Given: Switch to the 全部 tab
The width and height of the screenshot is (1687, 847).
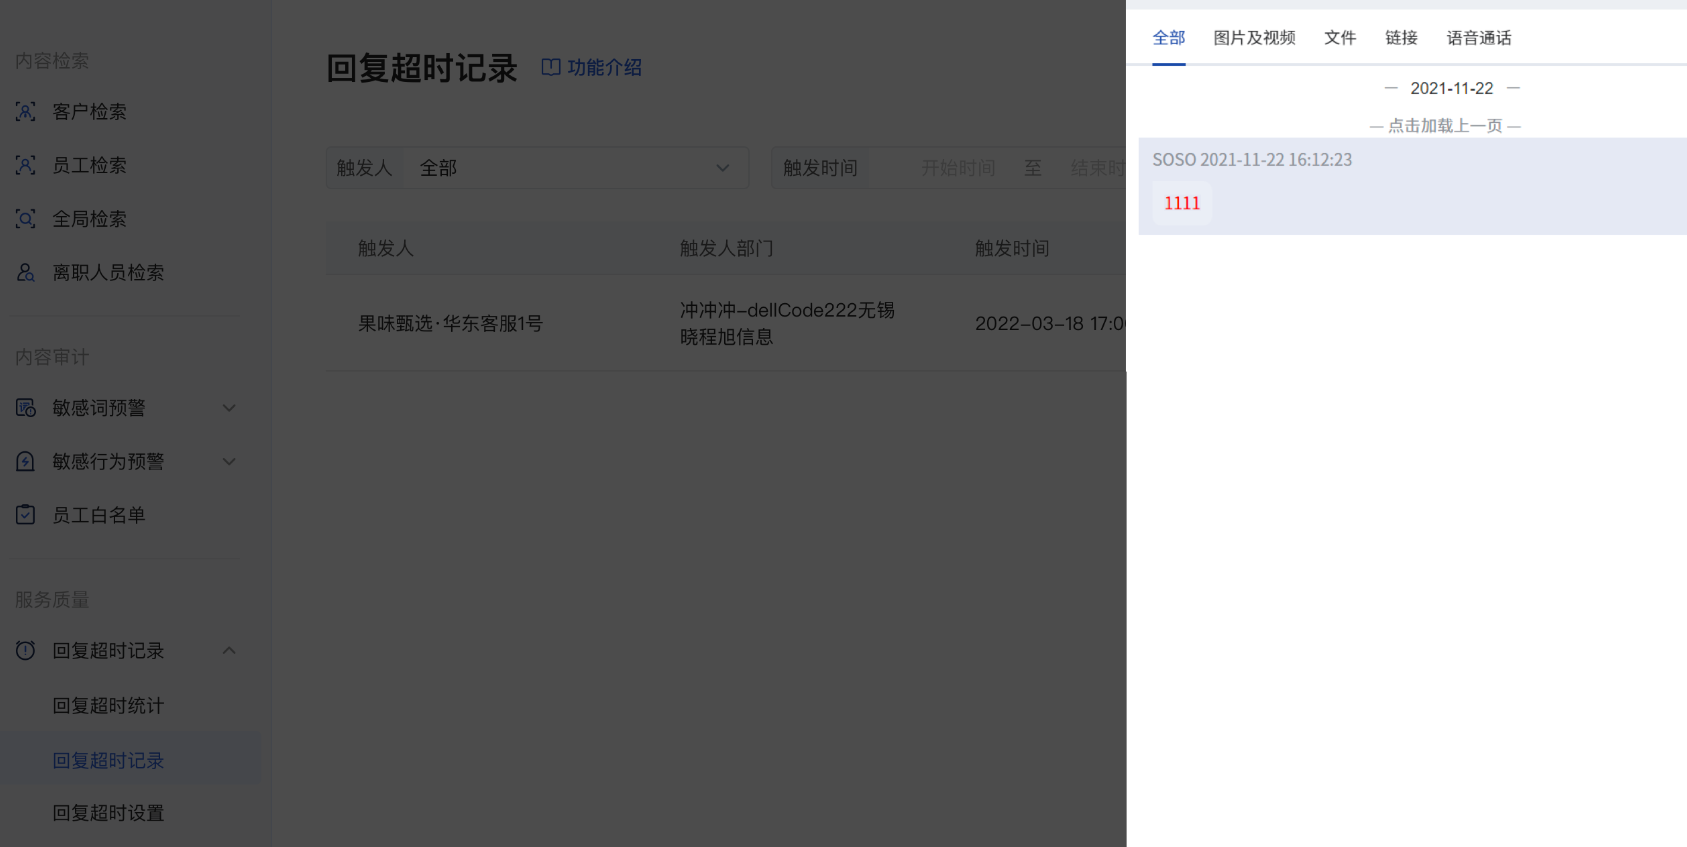Looking at the screenshot, I should coord(1169,38).
